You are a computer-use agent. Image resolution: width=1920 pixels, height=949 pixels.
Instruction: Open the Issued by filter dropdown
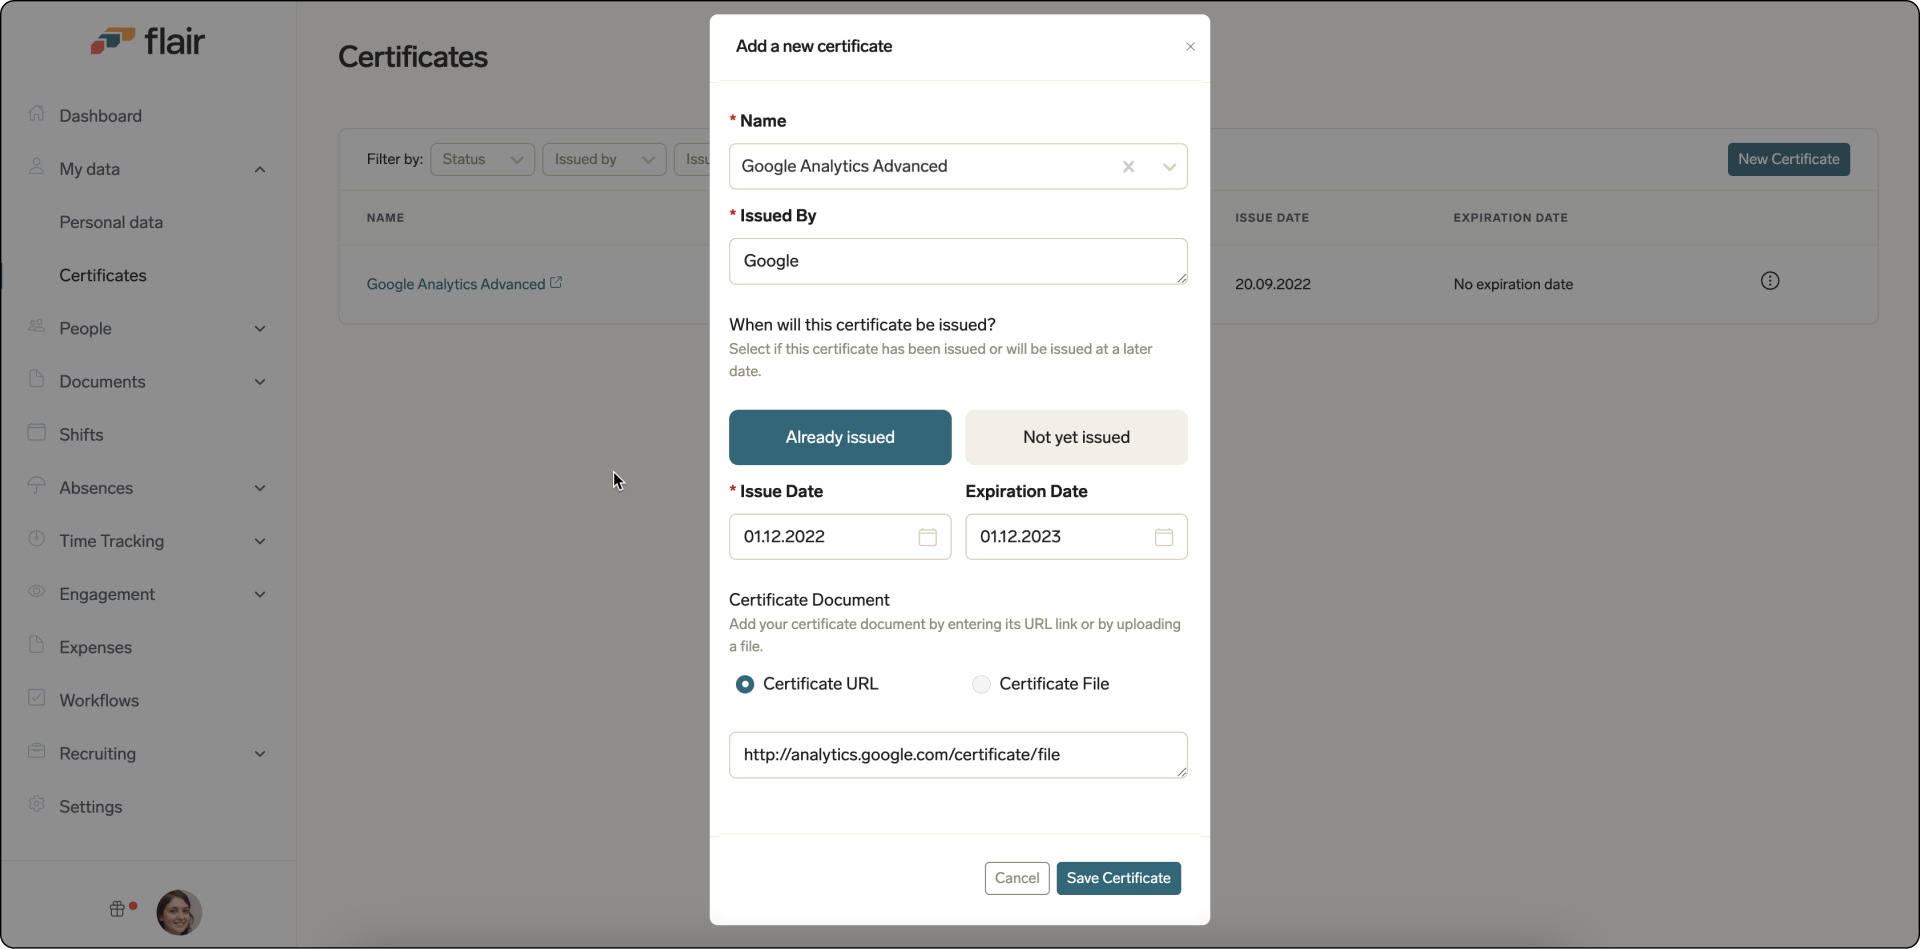(603, 159)
